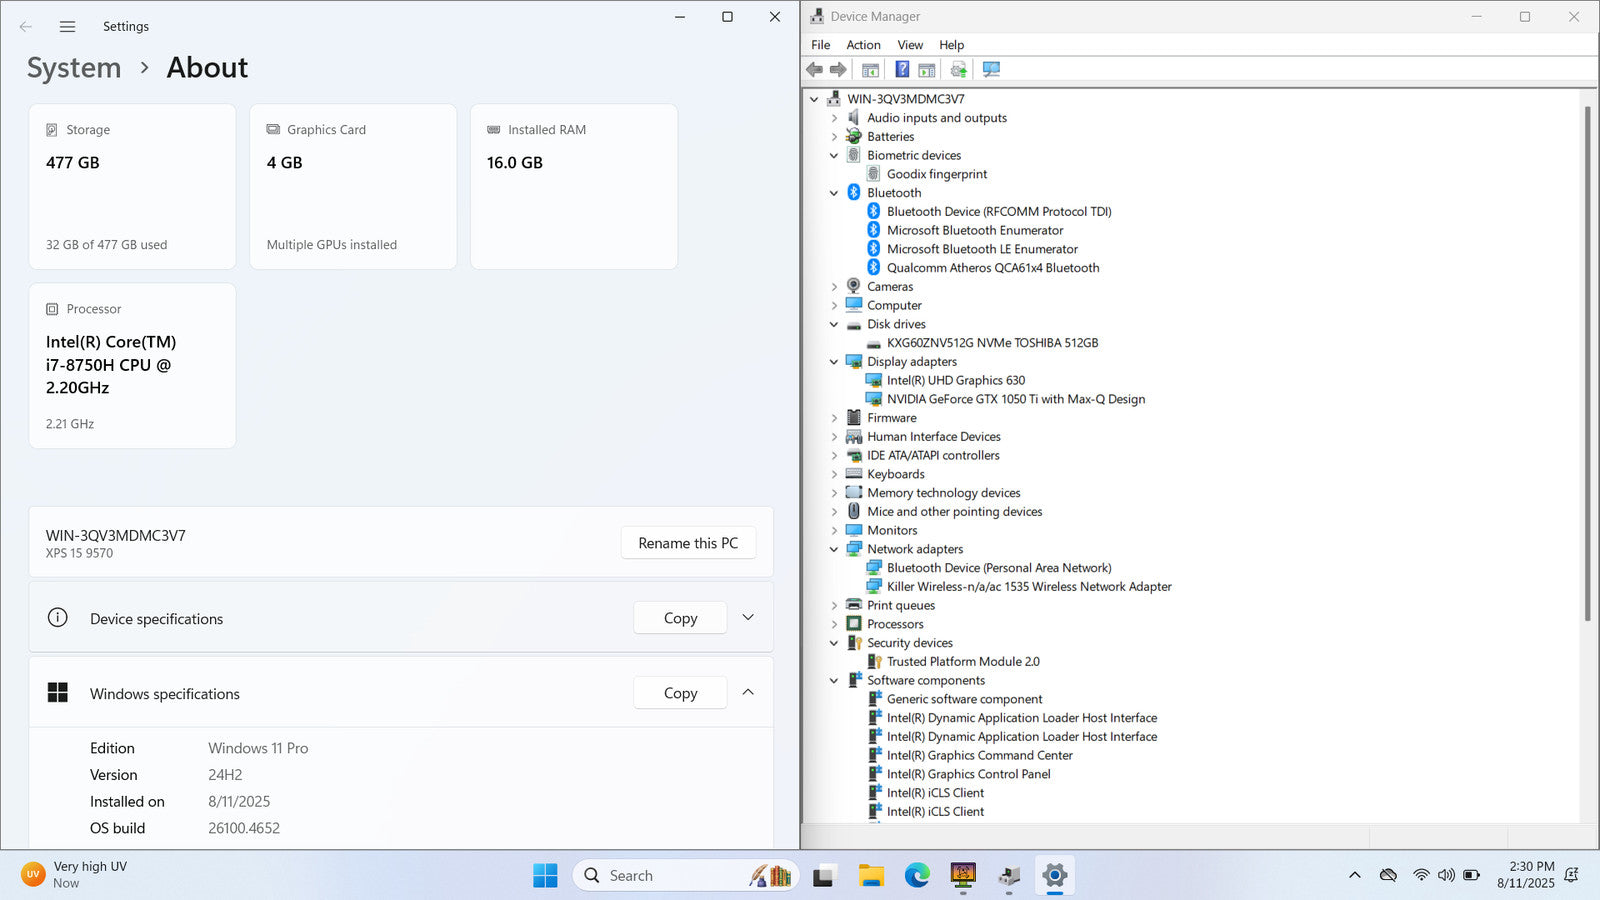Copy the Windows specifications
Screen dimensions: 1600x900
(680, 693)
